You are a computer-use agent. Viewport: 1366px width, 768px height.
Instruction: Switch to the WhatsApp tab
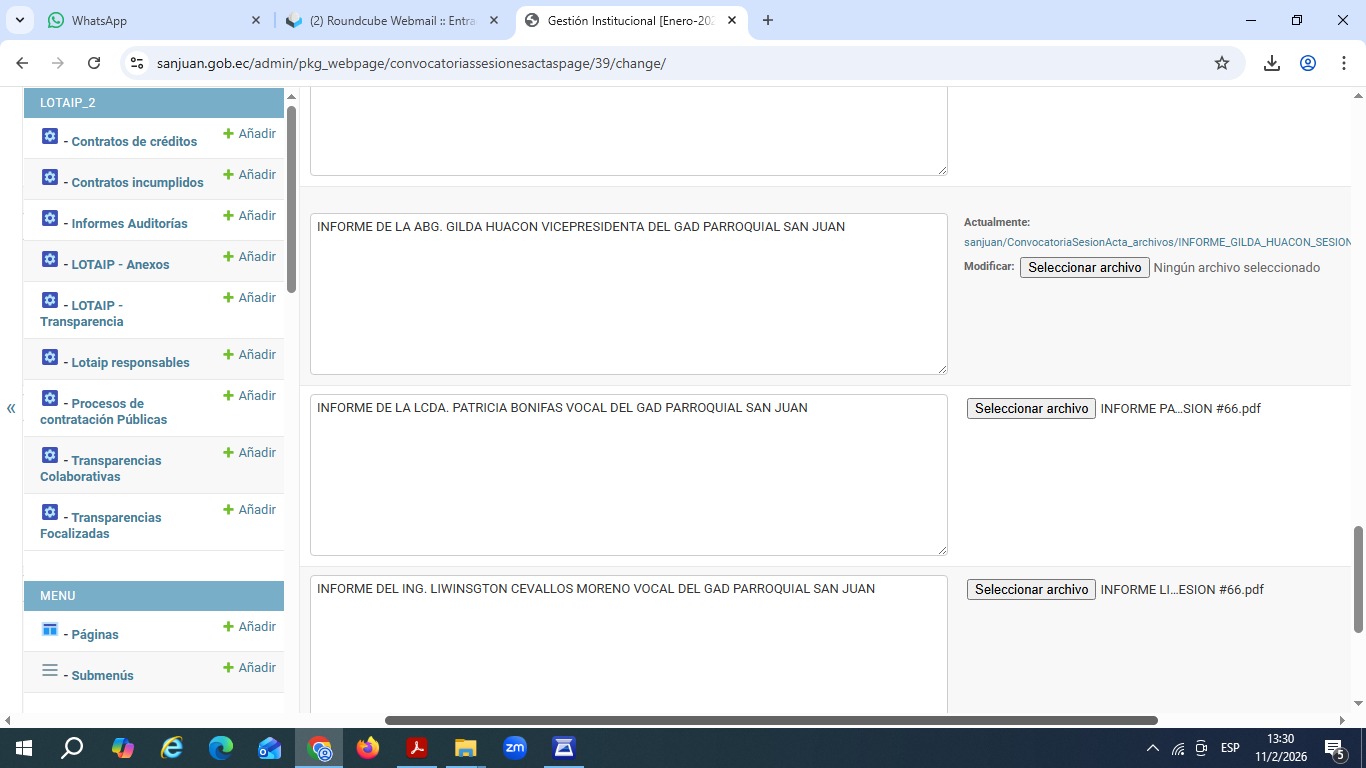click(x=150, y=20)
